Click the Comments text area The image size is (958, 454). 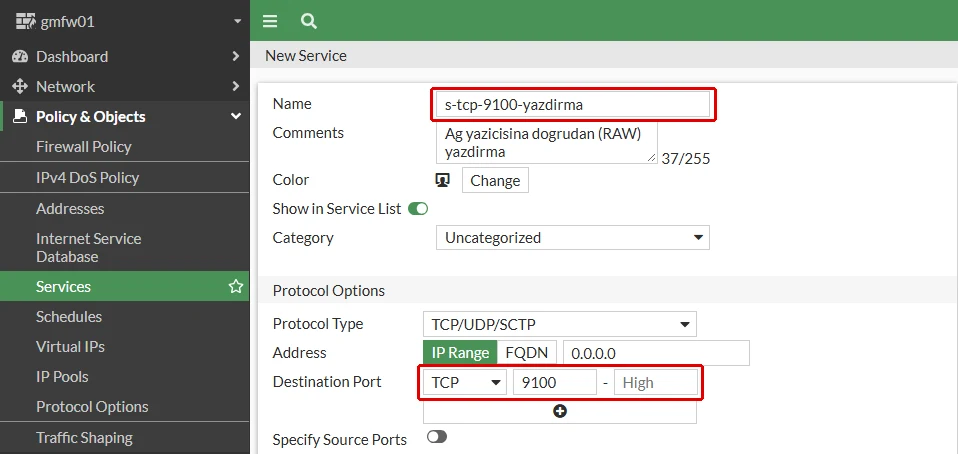(x=547, y=142)
